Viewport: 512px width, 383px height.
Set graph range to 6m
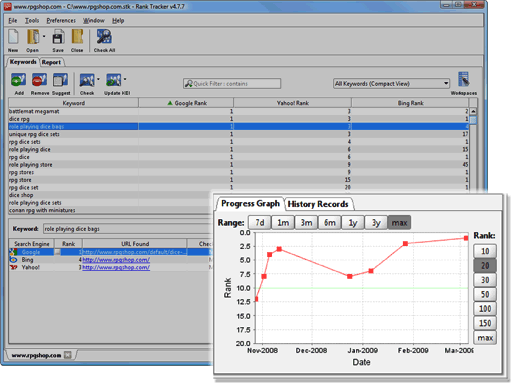tap(330, 223)
